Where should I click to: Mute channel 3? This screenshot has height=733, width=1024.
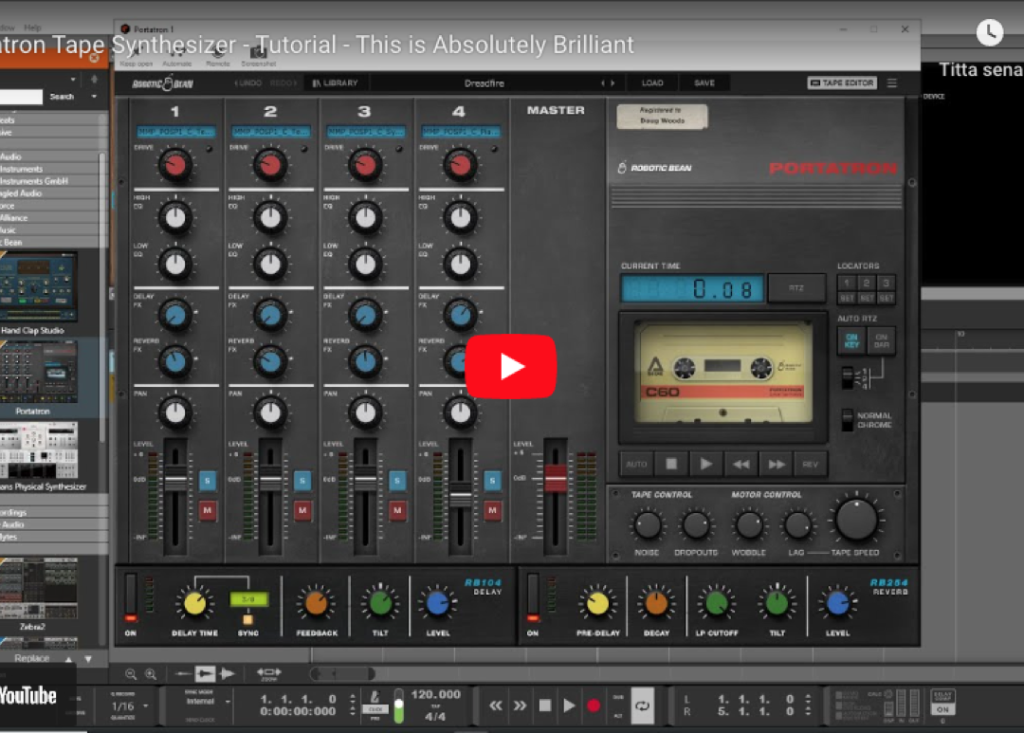click(397, 510)
